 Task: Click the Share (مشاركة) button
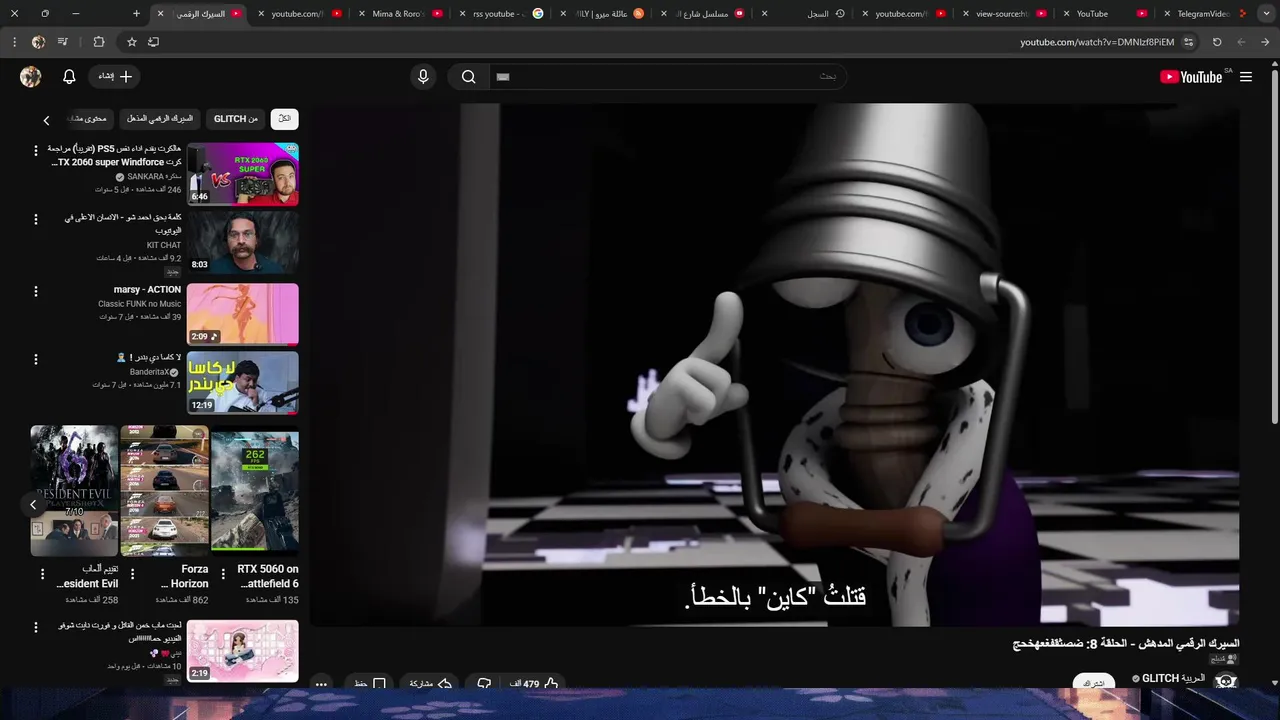pos(431,684)
